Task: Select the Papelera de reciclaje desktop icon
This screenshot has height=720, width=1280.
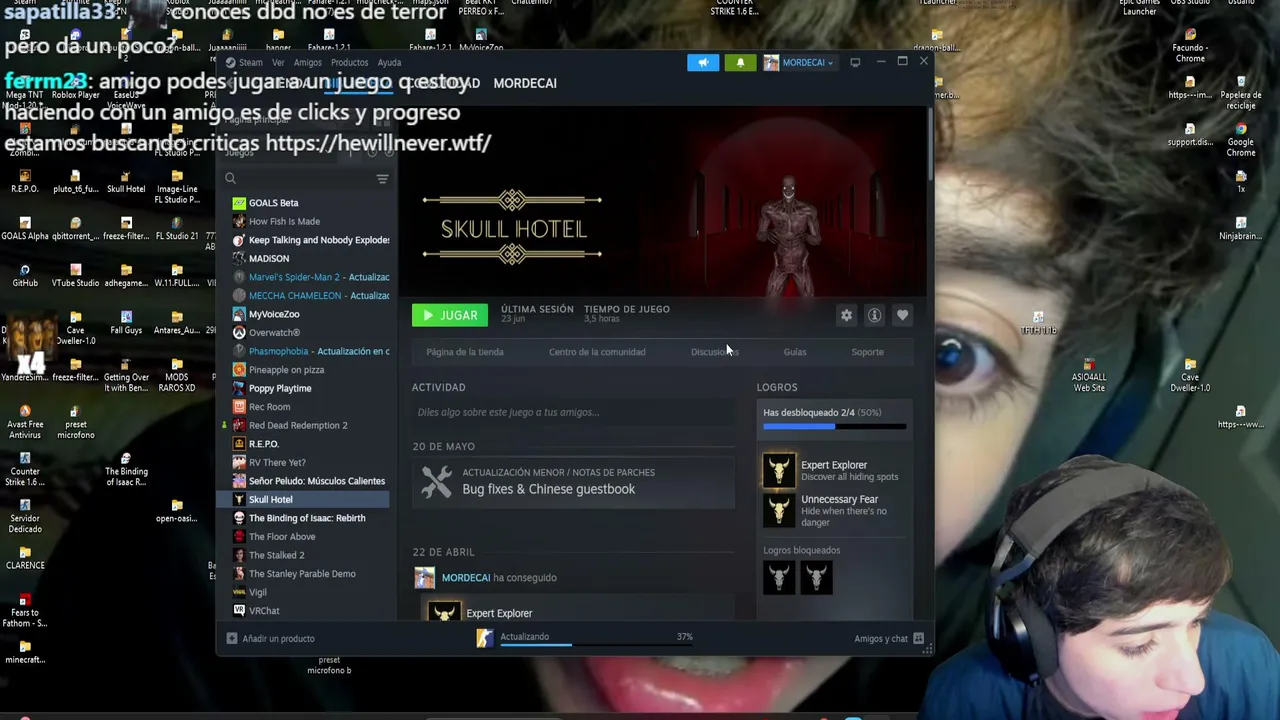Action: tap(1241, 93)
